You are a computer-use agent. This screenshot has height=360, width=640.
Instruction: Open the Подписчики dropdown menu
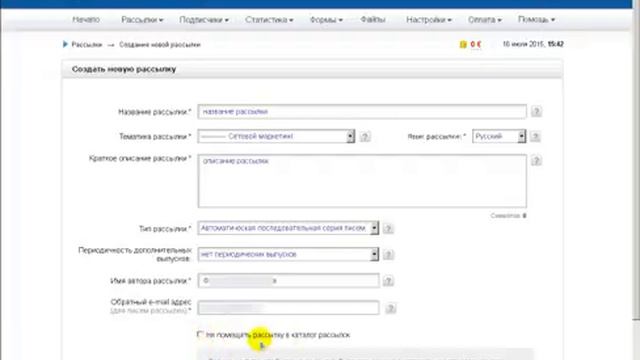(204, 20)
